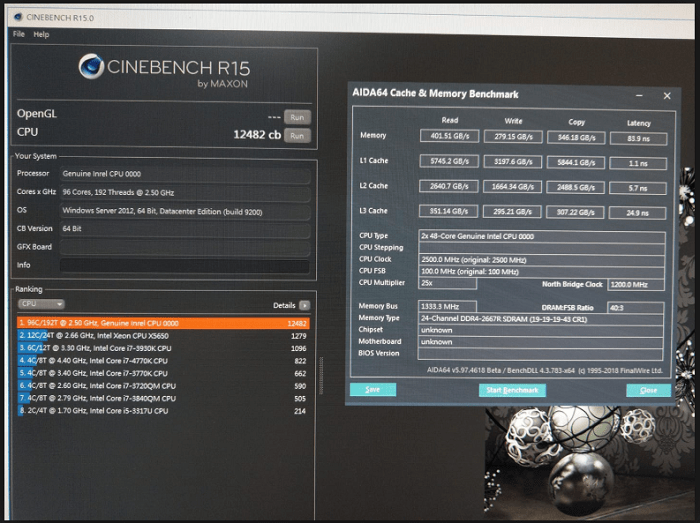Click the GFX Board field

185,247
